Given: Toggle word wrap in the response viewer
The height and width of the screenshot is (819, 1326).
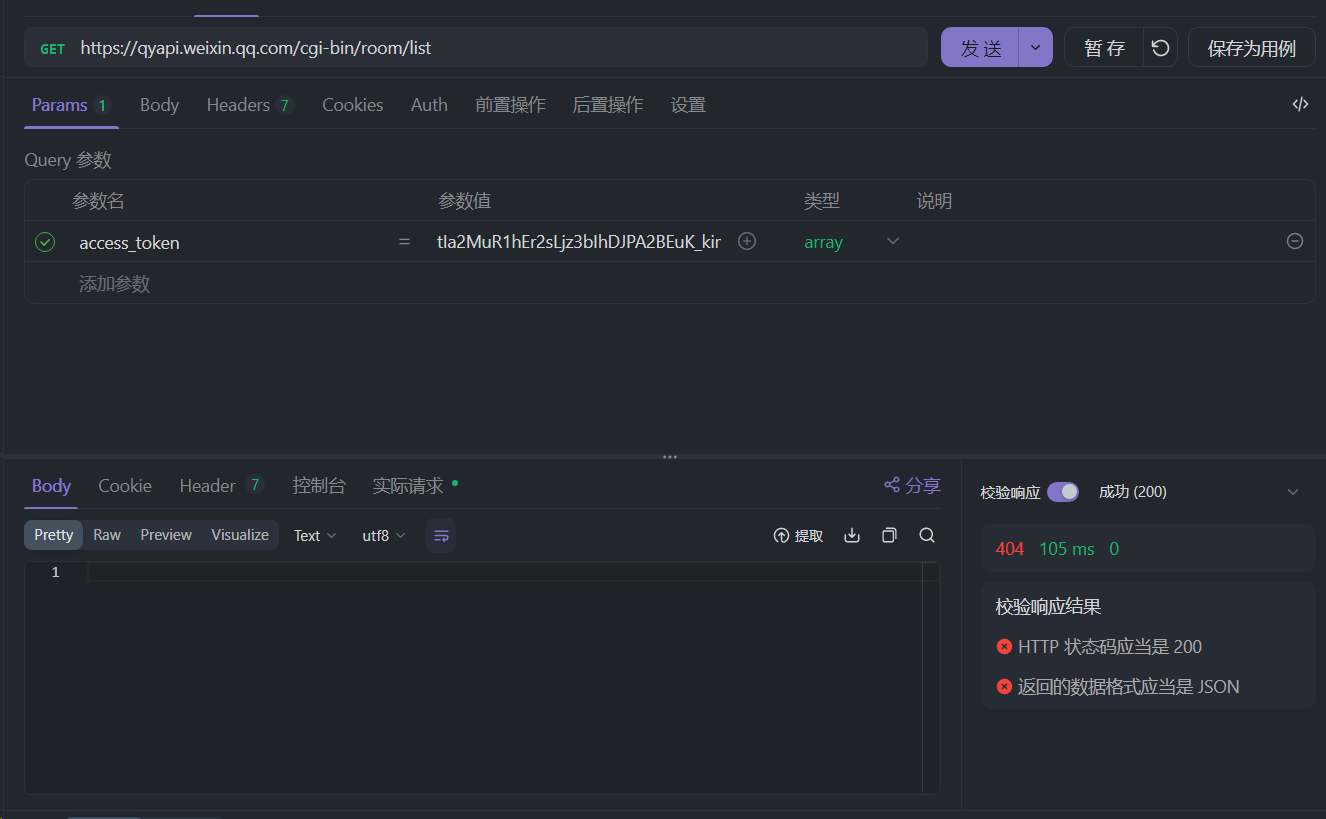Looking at the screenshot, I should (x=441, y=535).
